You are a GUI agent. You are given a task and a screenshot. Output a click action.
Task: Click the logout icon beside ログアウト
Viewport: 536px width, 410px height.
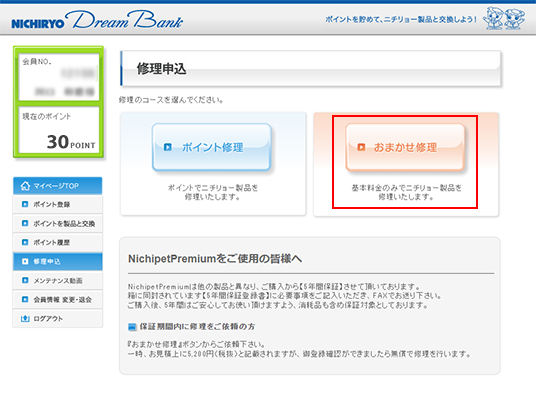click(25, 318)
